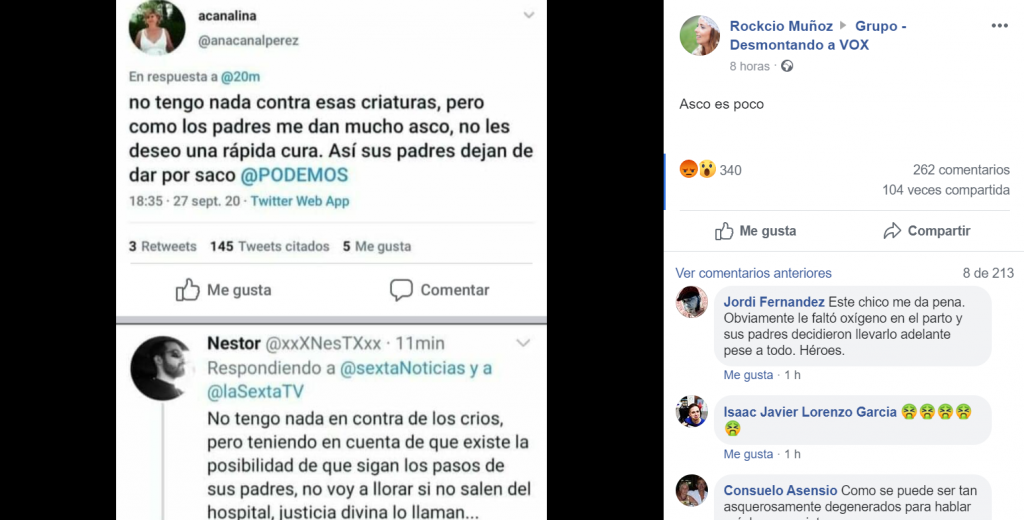The image size is (1024, 520).
Task: Open the 104 veces compartida link
Action: (946, 190)
